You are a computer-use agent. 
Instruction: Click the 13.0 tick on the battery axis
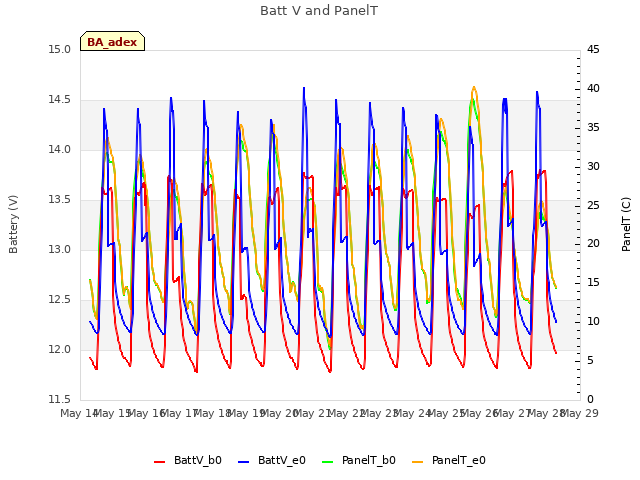pyautogui.click(x=59, y=249)
